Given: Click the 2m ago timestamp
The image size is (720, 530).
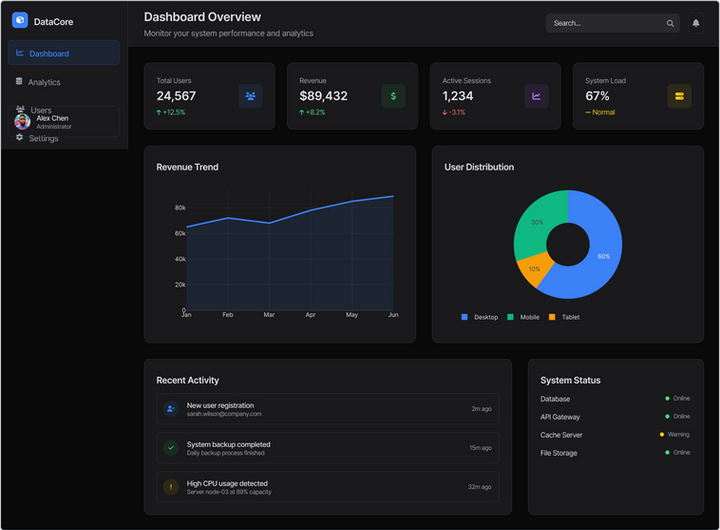Looking at the screenshot, I should click(x=481, y=409).
